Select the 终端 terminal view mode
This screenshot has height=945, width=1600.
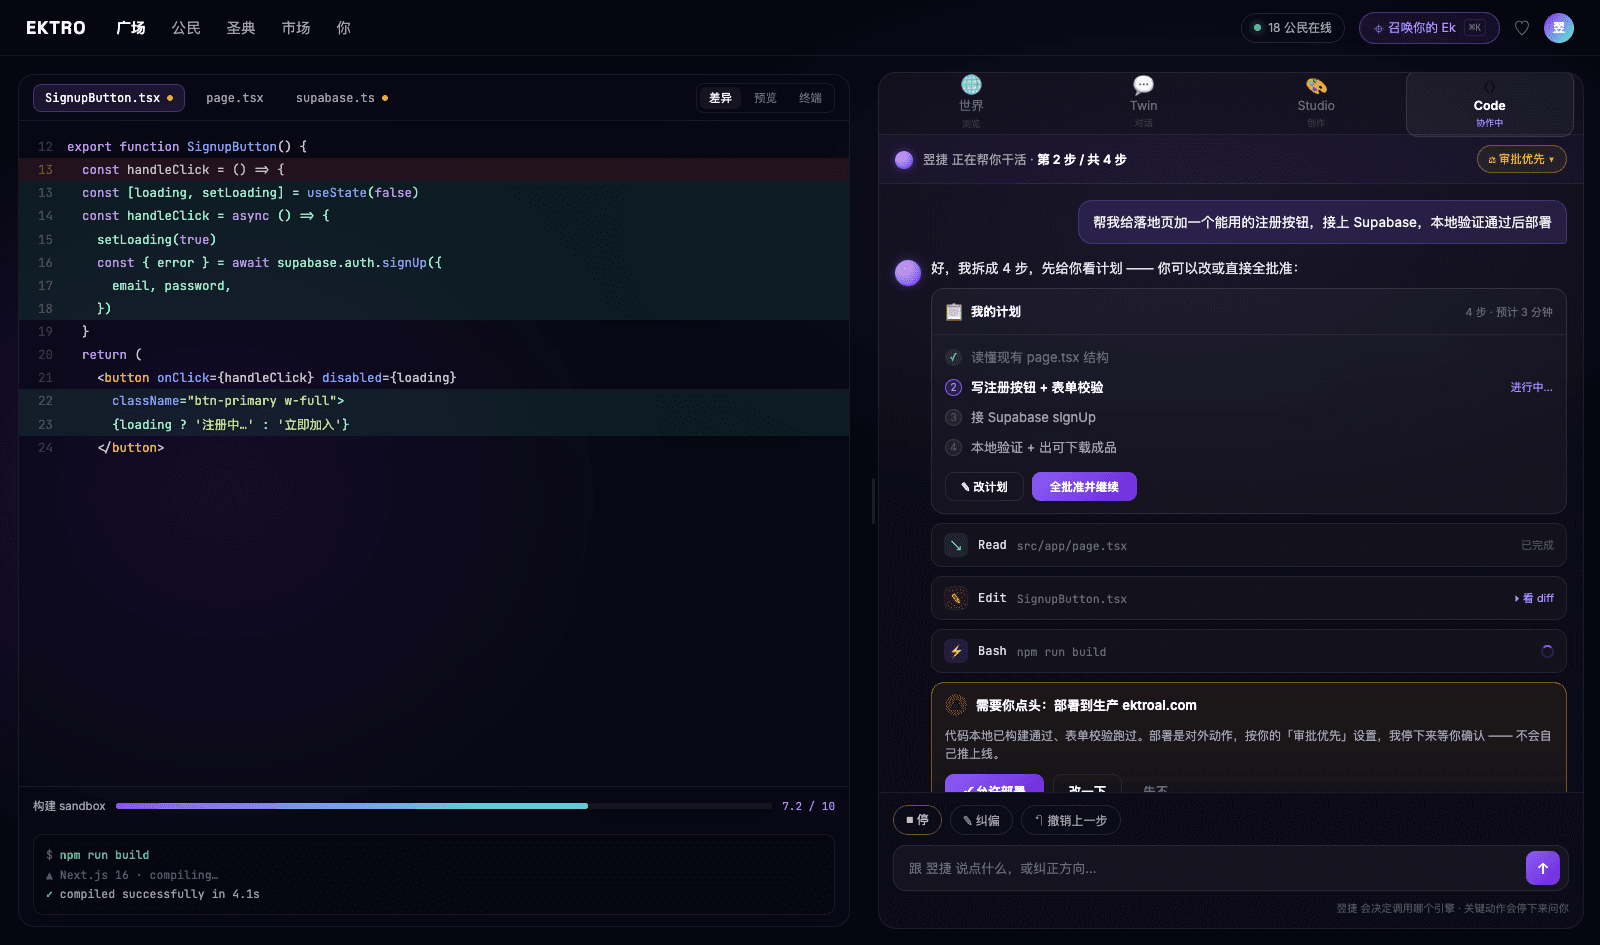(x=810, y=98)
